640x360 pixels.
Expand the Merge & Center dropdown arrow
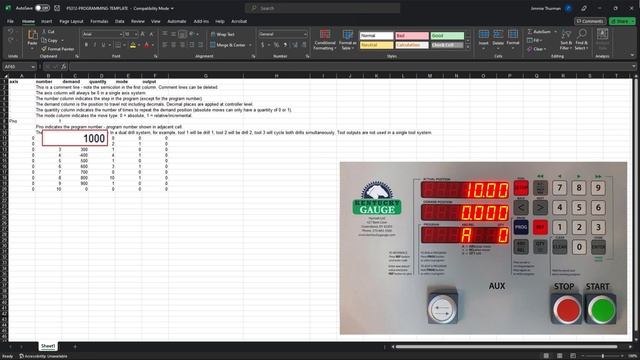pyautogui.click(x=250, y=45)
